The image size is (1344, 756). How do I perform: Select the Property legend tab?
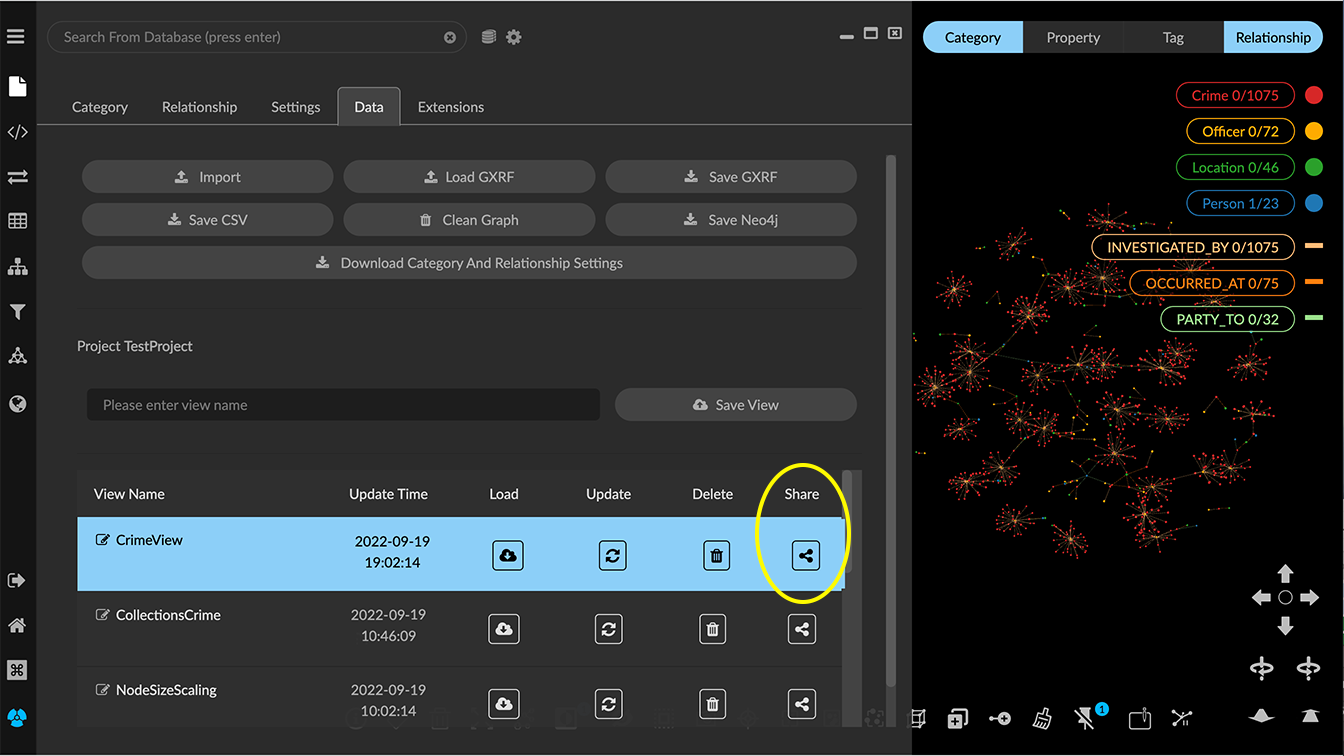(1073, 38)
